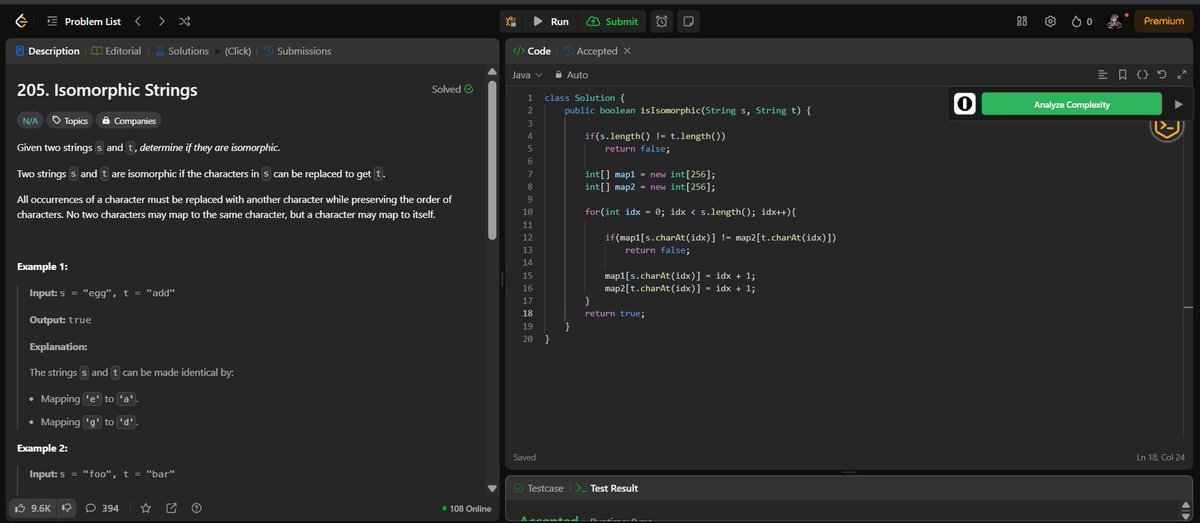Click code line 18 return true
Viewport: 1200px width, 523px height.
tap(615, 313)
